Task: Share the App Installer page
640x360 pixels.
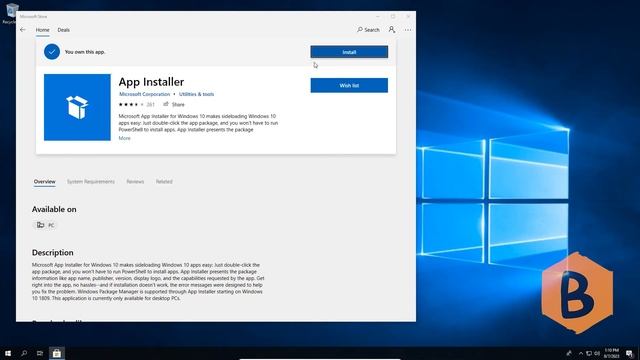Action: (x=174, y=104)
